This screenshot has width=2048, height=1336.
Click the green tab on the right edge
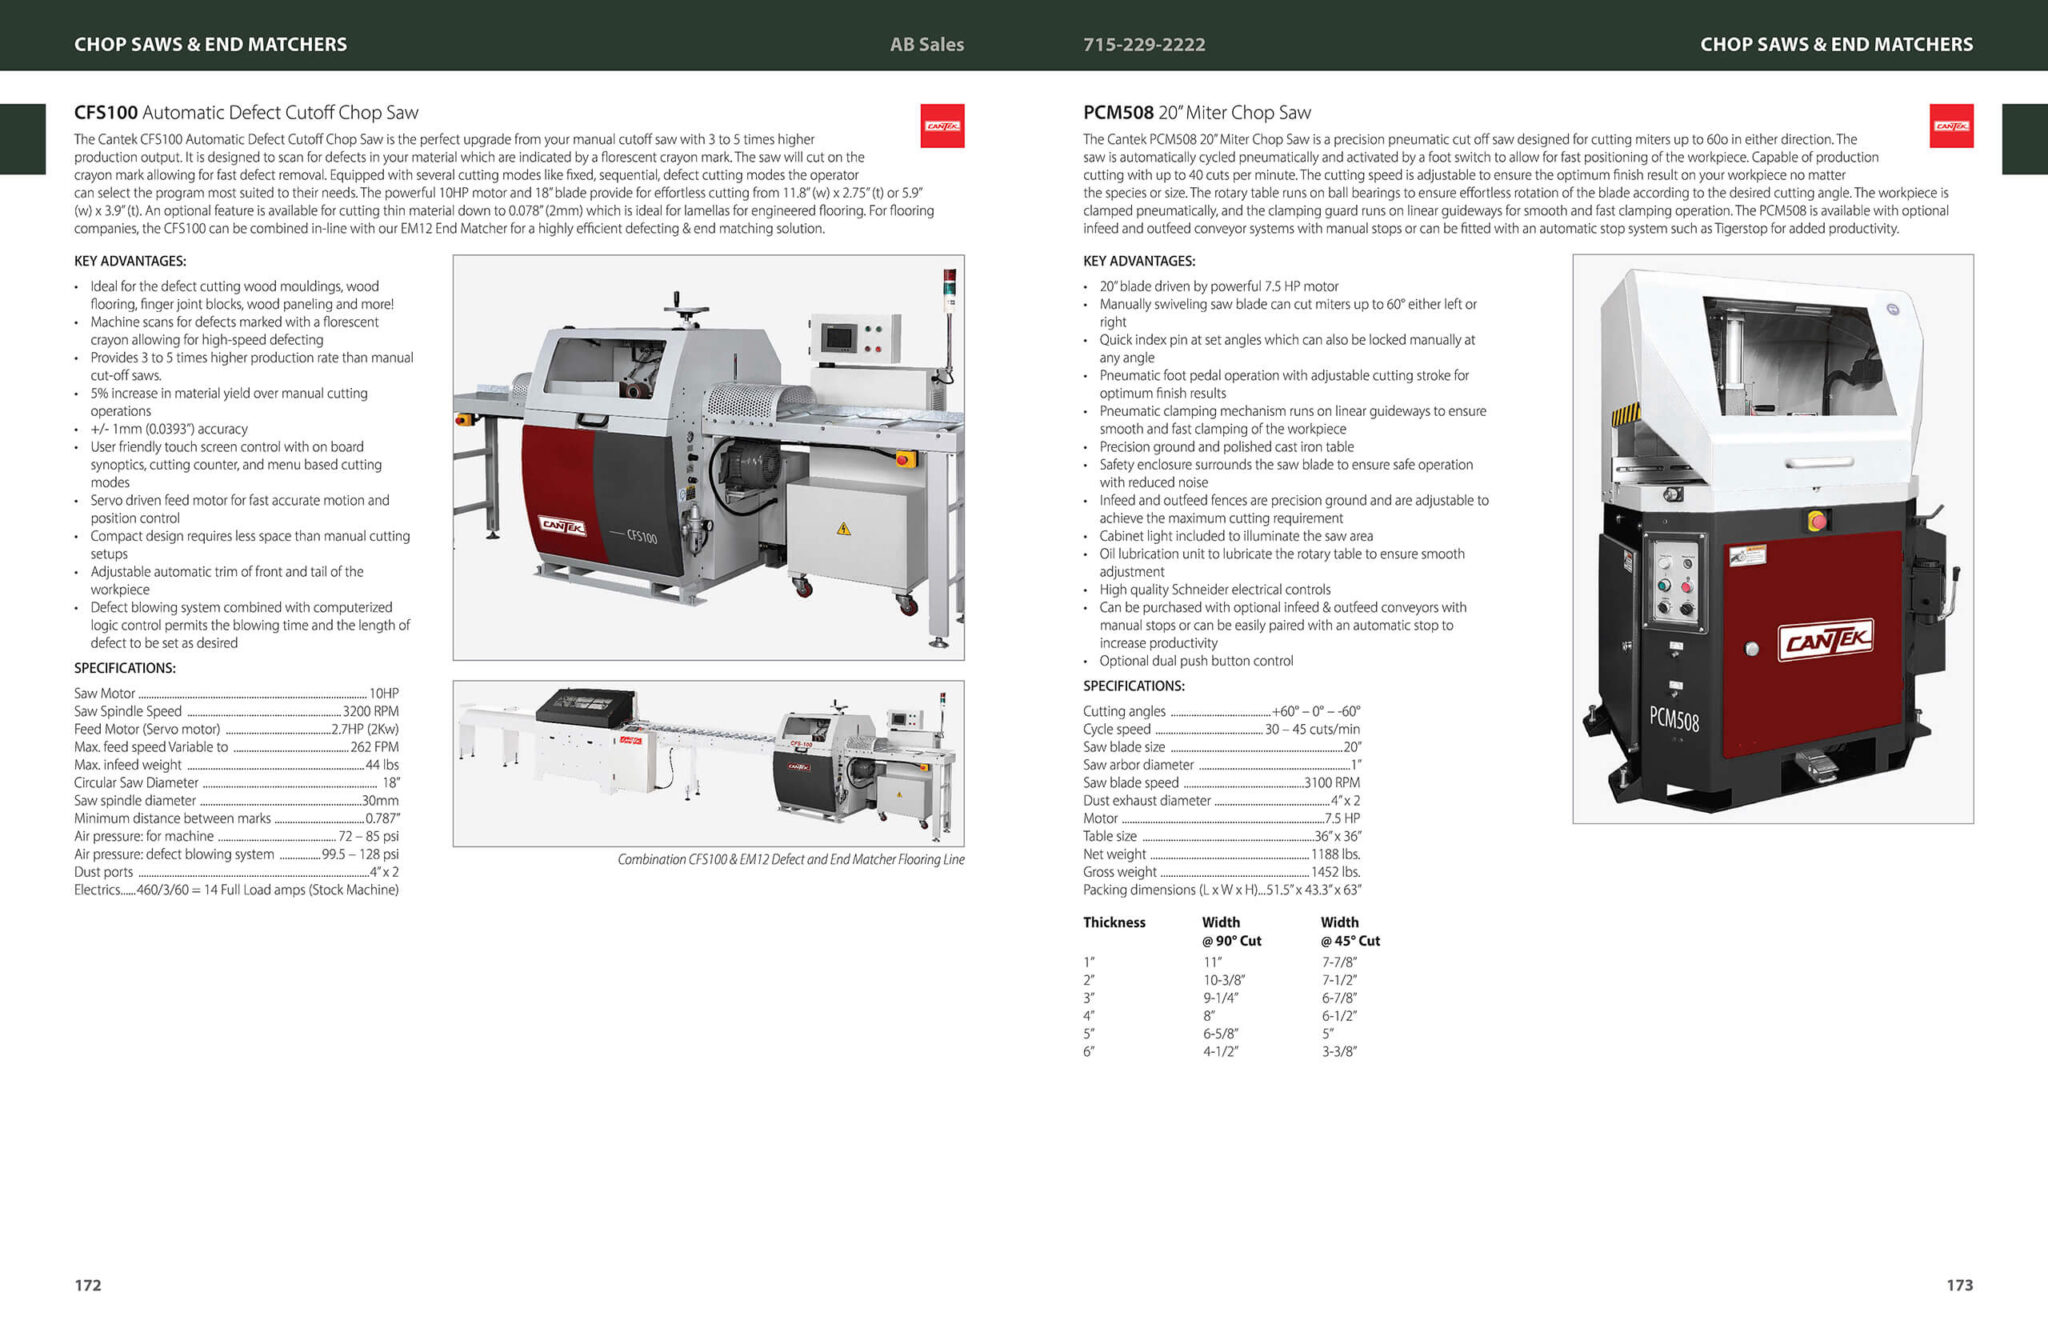point(2024,139)
